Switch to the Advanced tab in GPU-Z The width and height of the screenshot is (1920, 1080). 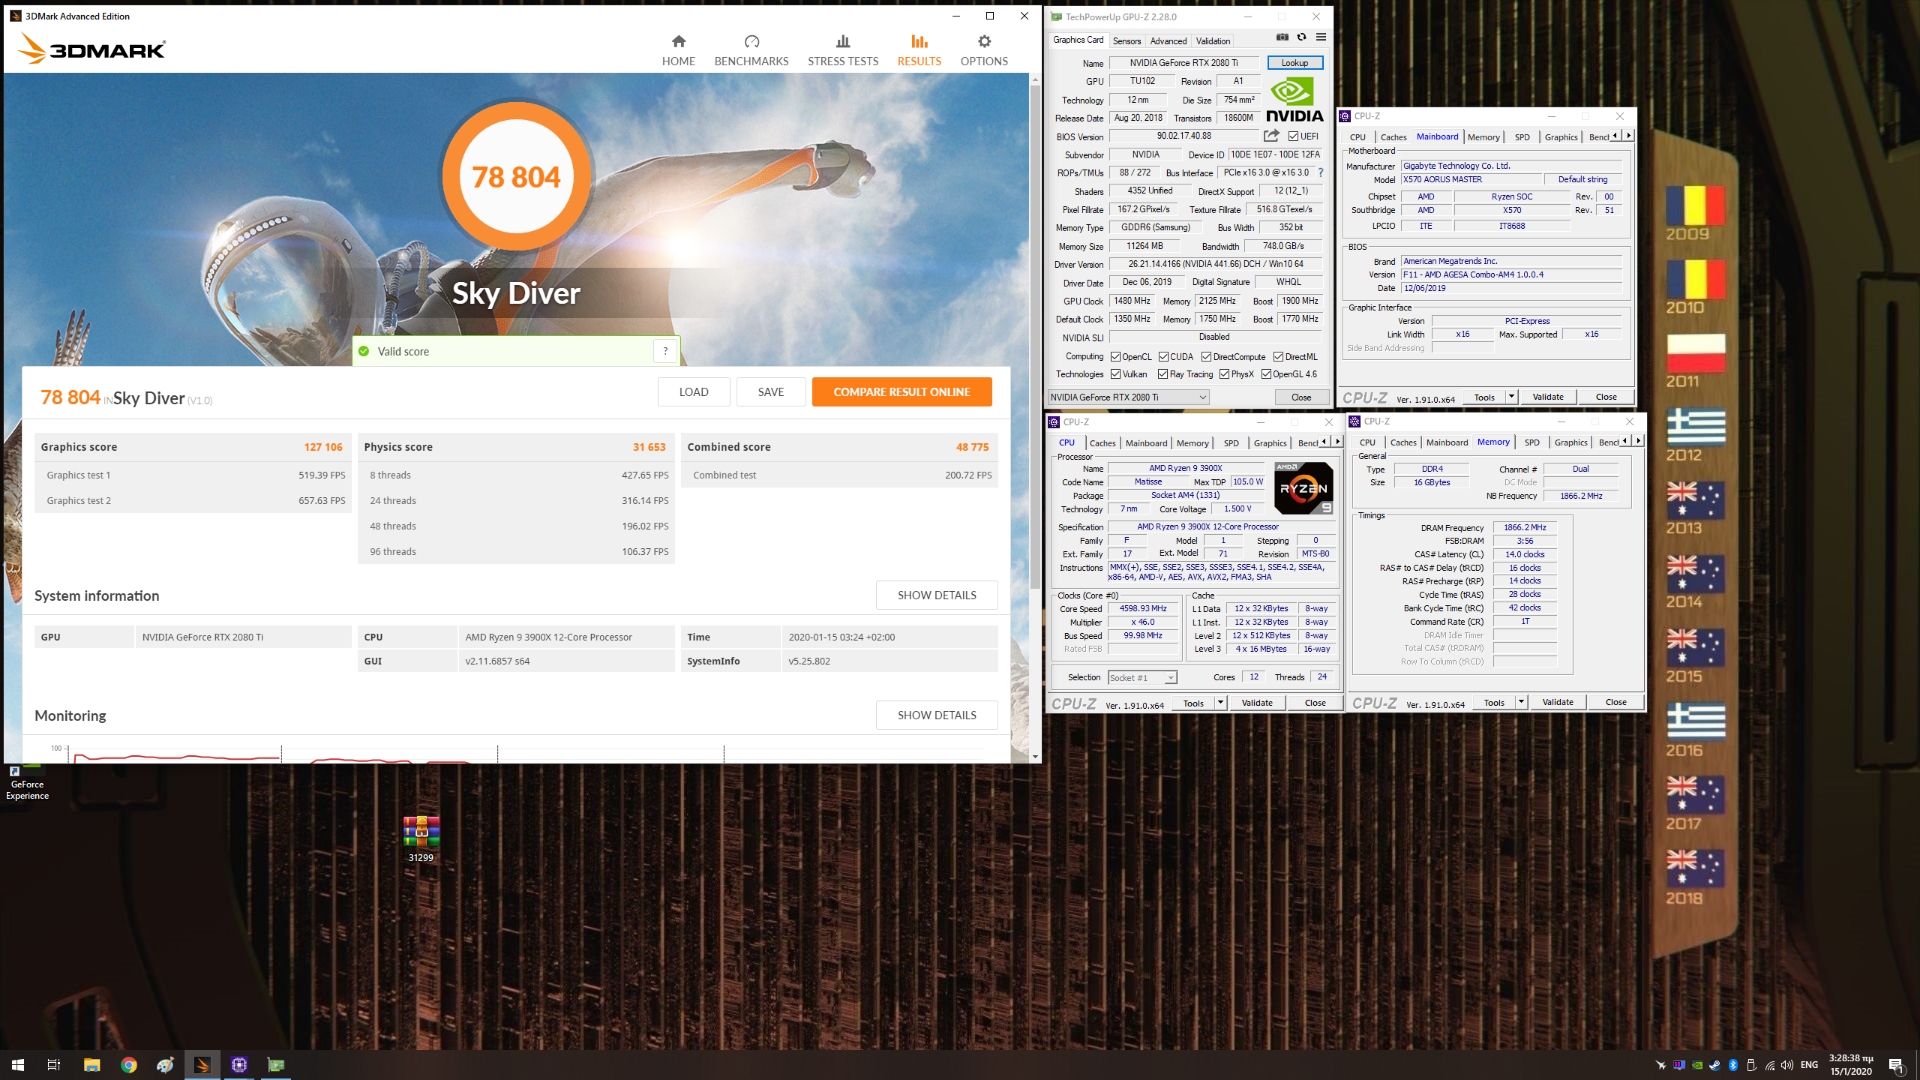(1168, 41)
